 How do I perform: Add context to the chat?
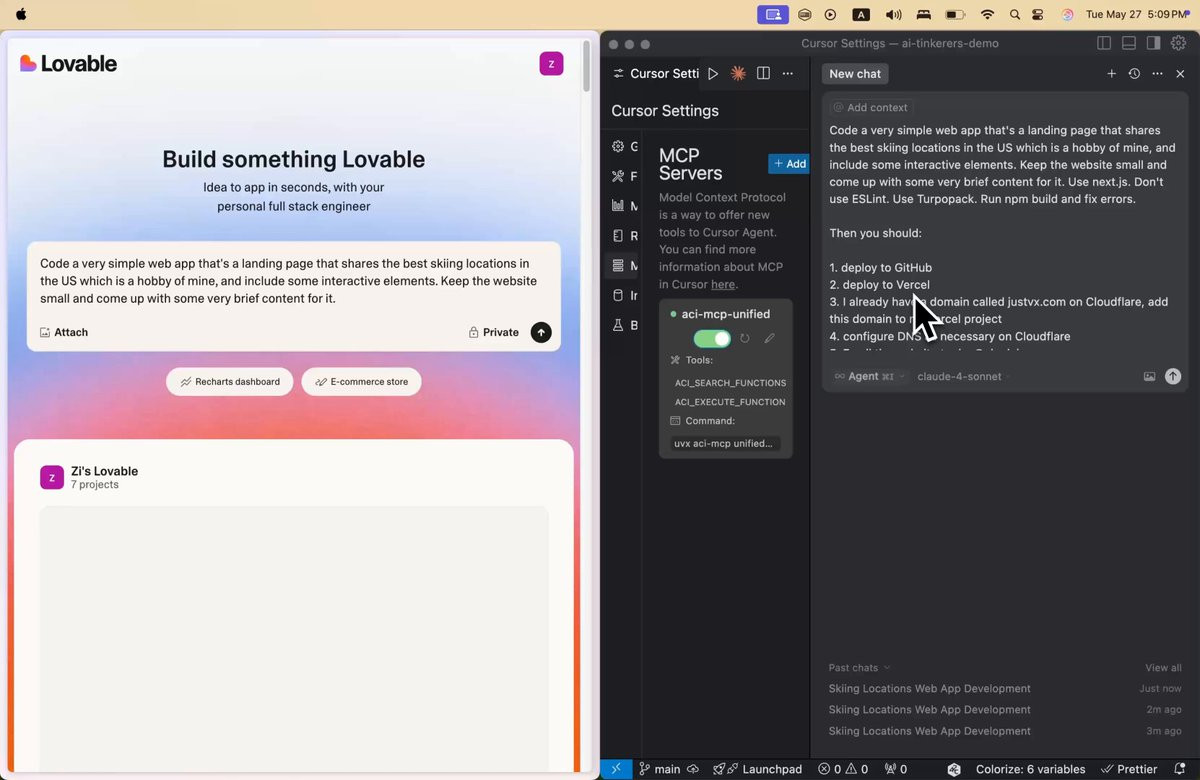pyautogui.click(x=870, y=107)
